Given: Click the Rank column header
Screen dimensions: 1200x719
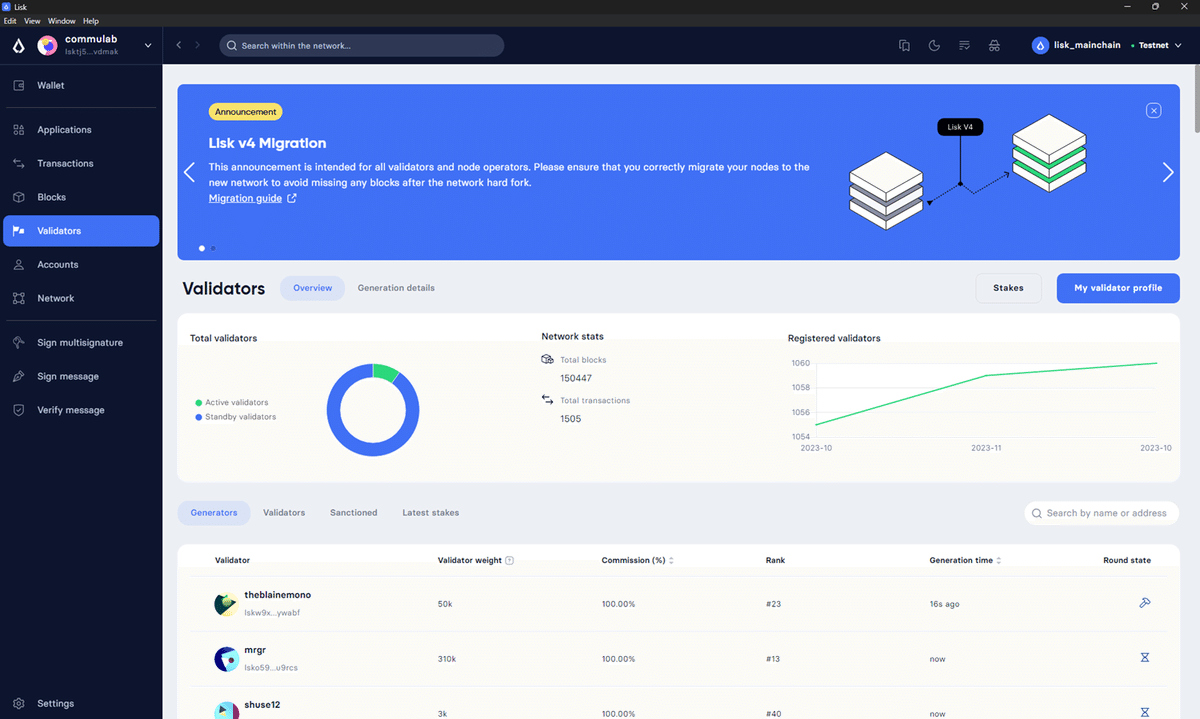Looking at the screenshot, I should pos(775,561).
